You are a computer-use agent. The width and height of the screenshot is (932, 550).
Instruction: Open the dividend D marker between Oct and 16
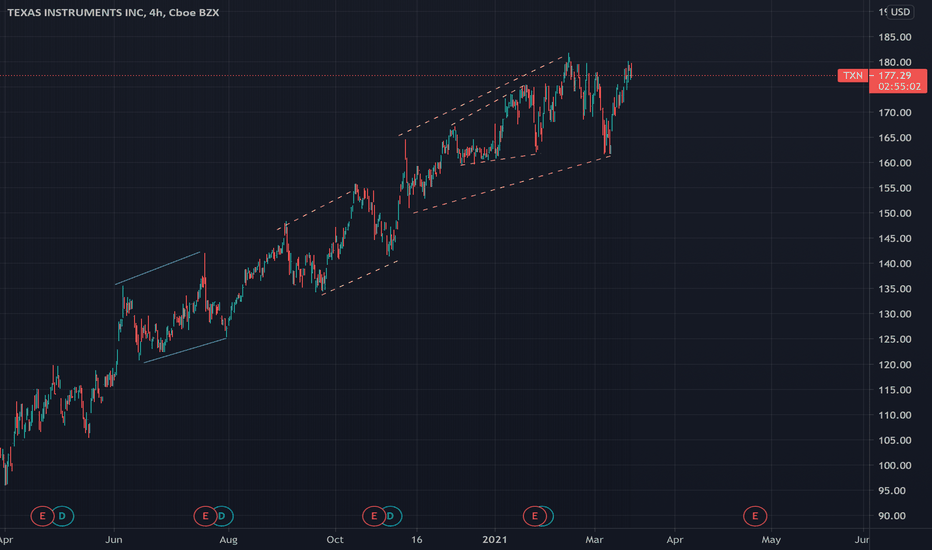(391, 516)
